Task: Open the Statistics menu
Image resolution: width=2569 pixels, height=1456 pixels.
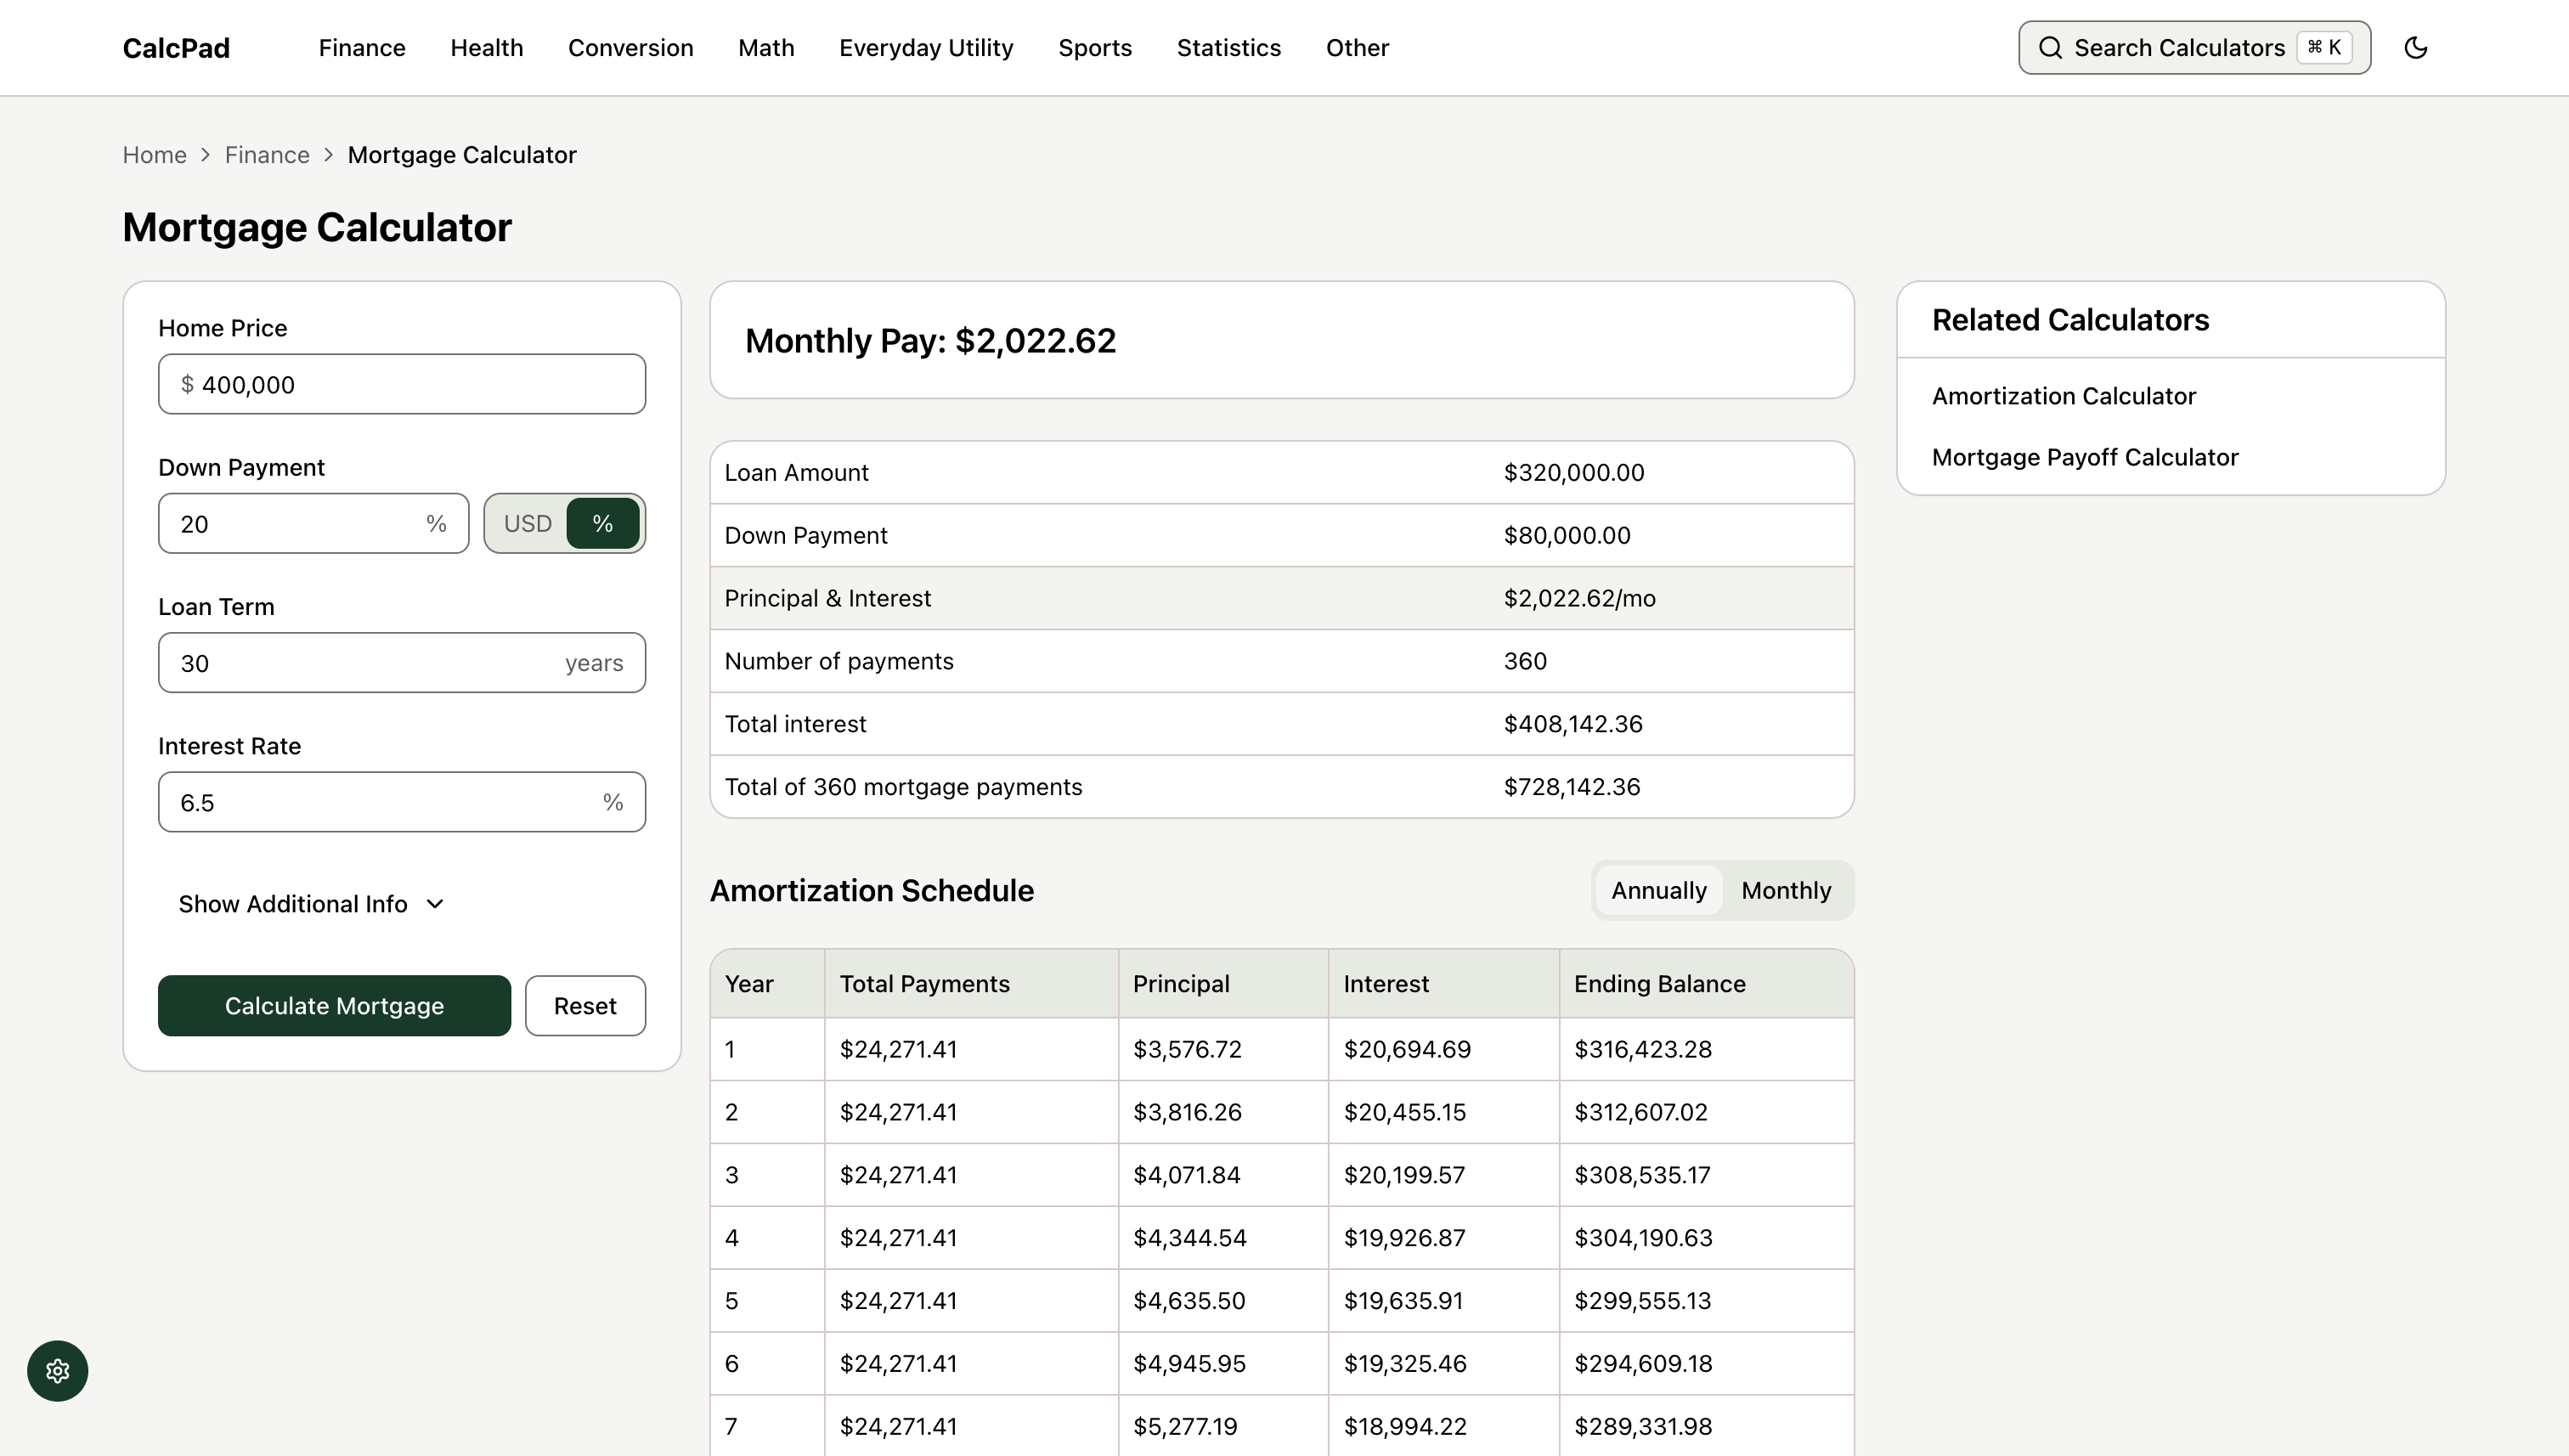Action: point(1228,48)
